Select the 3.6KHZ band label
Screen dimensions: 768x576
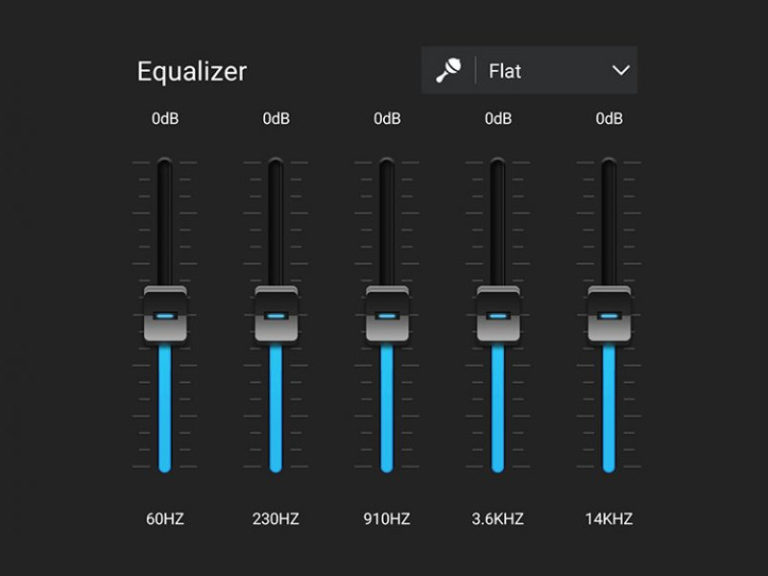(x=498, y=519)
